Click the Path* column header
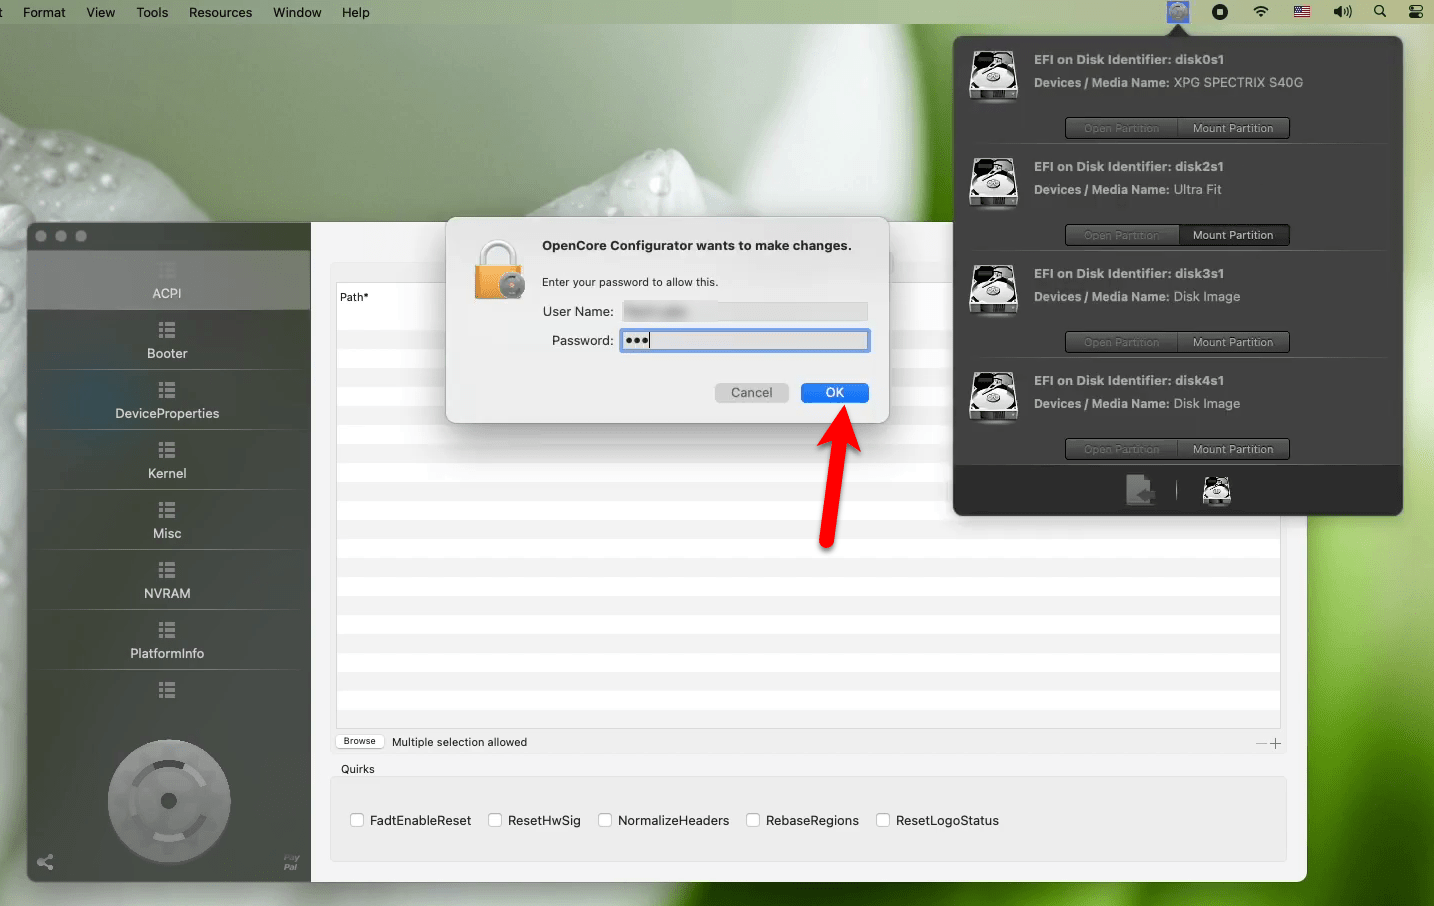 tap(354, 297)
